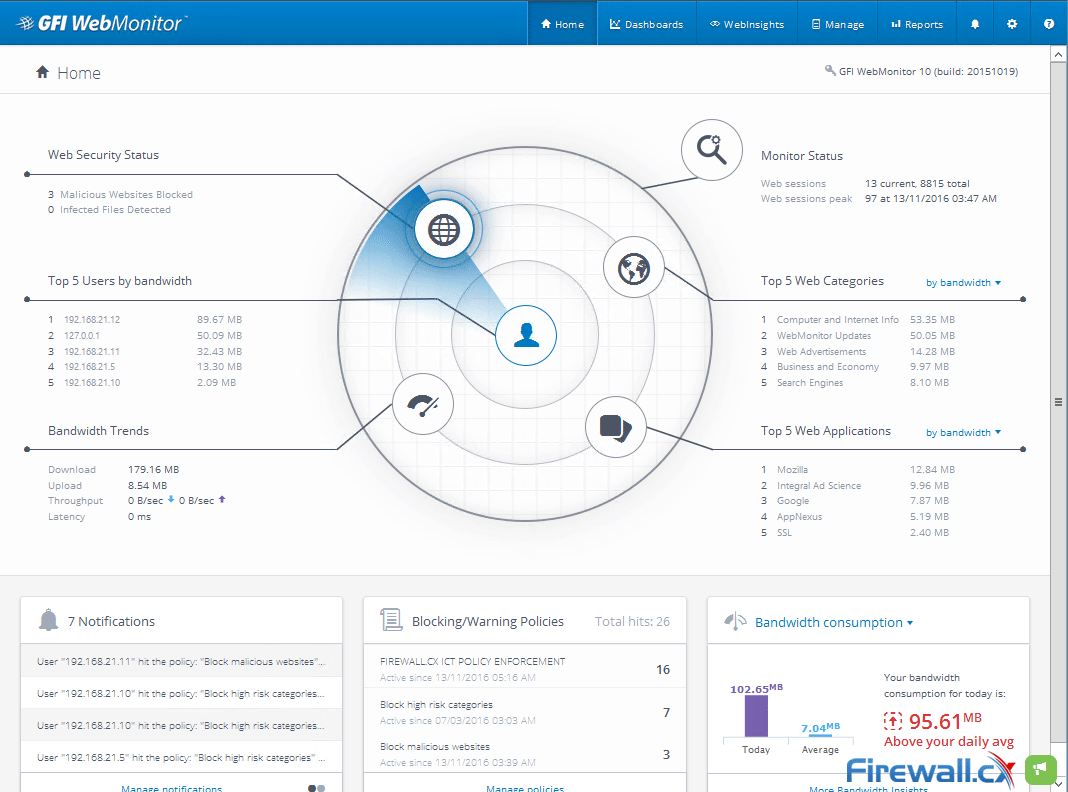Screen dimensions: 1068x792
Task: Click Computer and Internet Info category
Action: [x=837, y=319]
